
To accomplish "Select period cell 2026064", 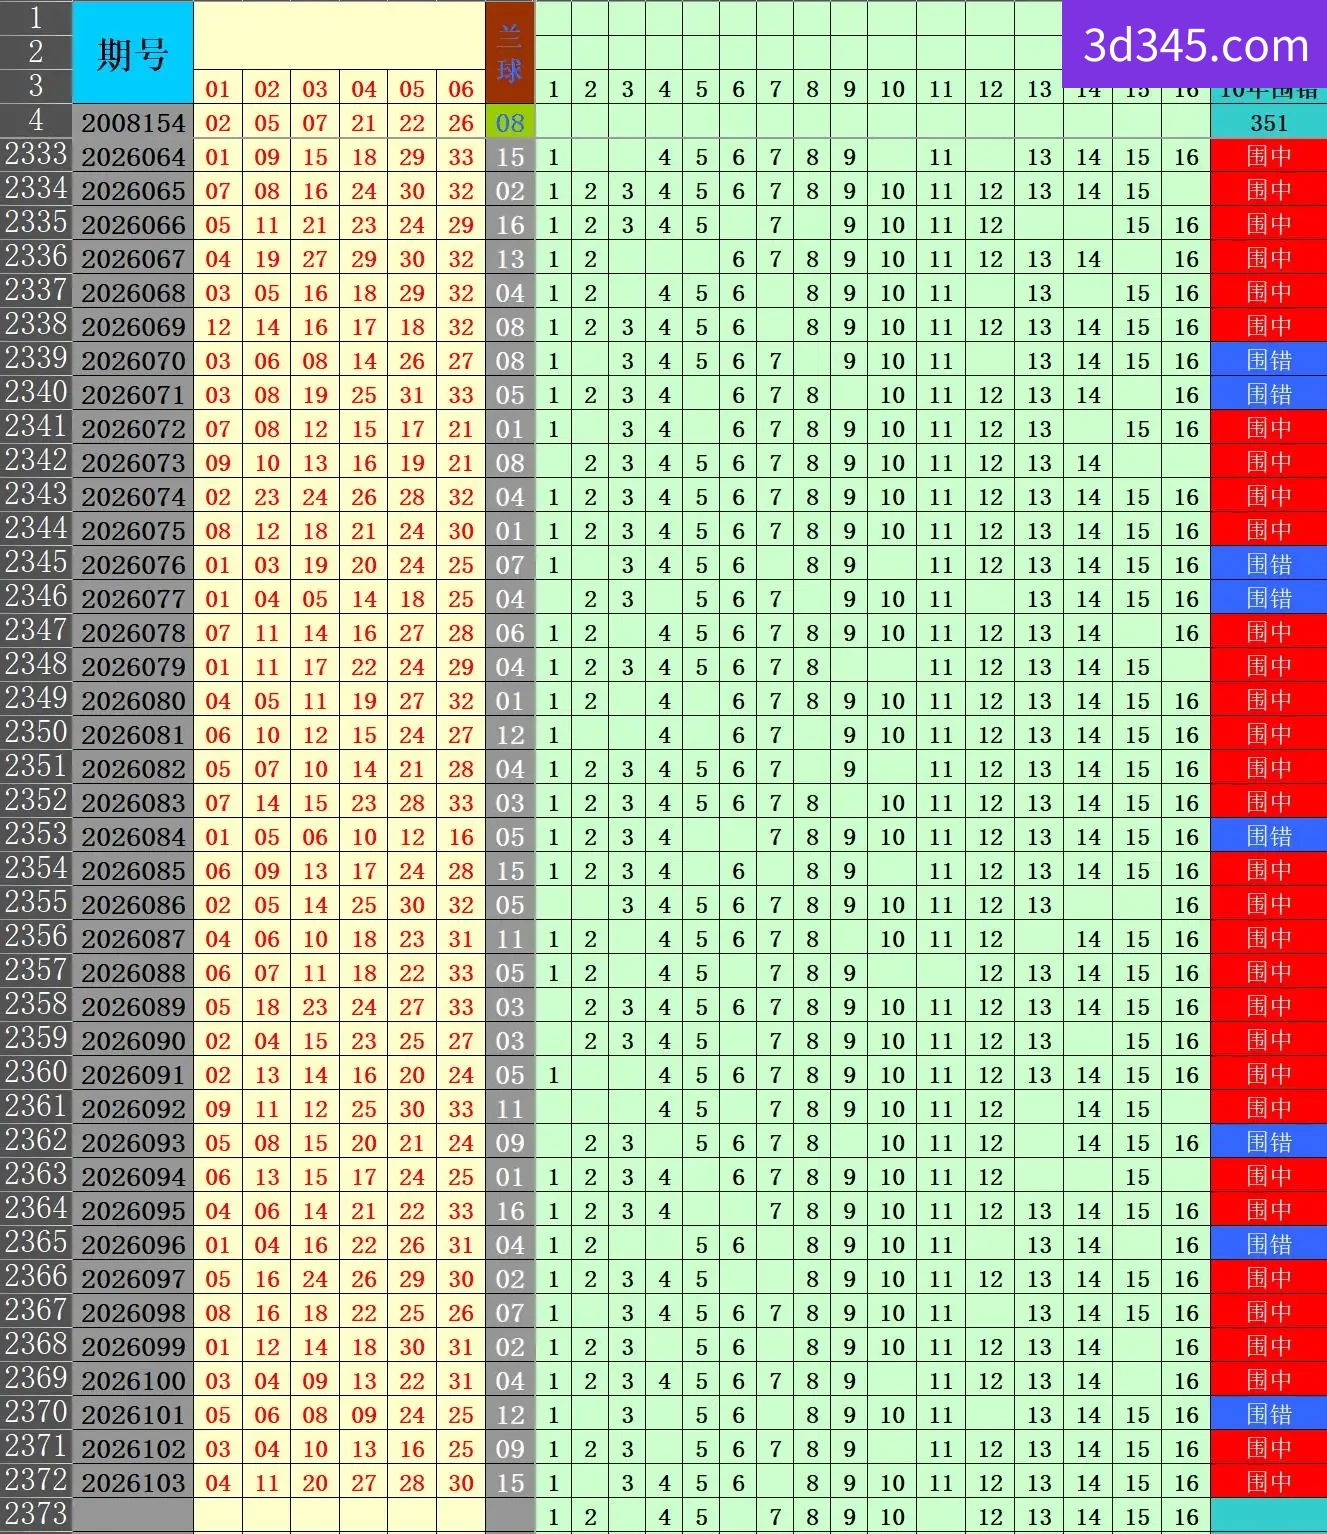I will pos(133,157).
